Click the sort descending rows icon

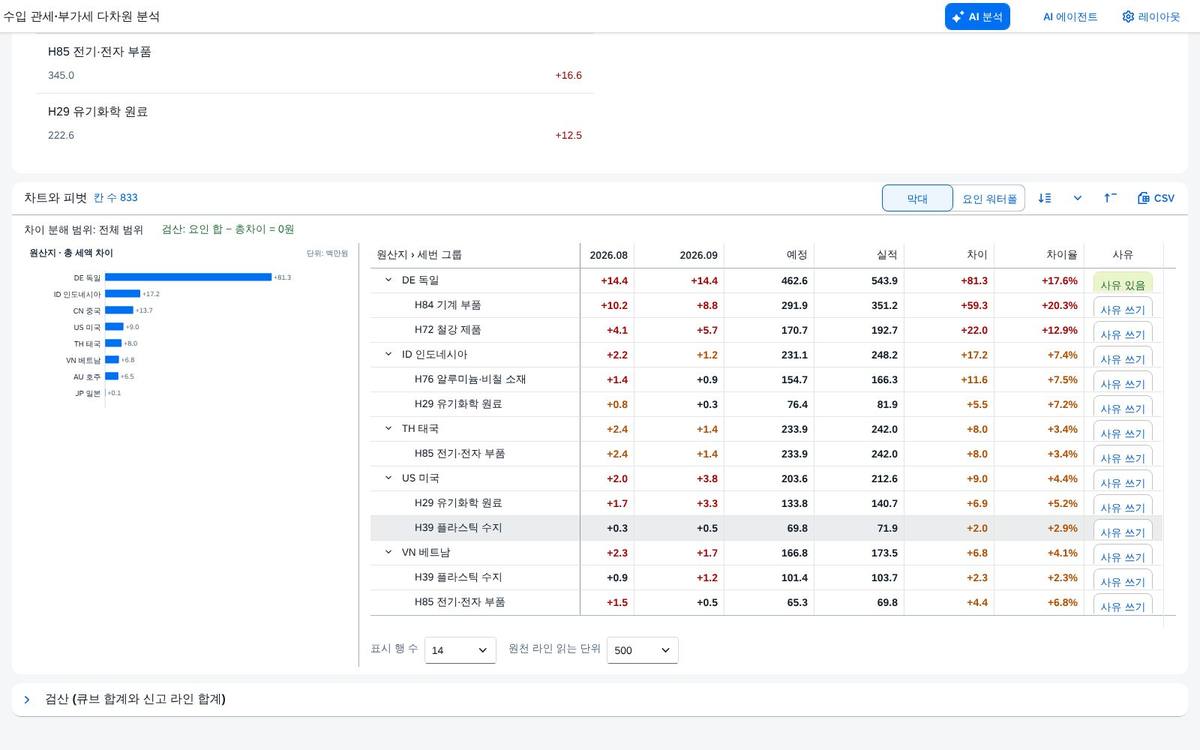pos(1045,198)
